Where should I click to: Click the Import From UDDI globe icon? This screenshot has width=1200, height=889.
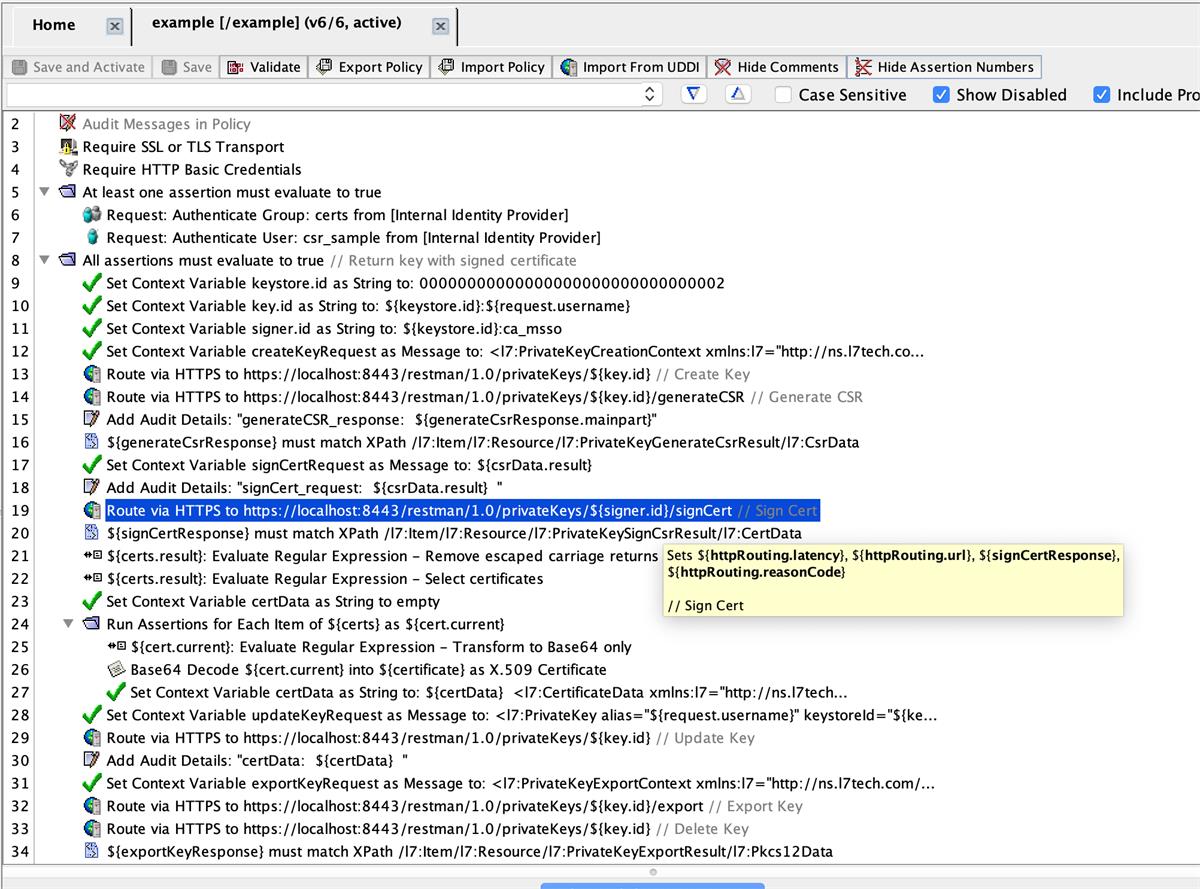(x=565, y=67)
